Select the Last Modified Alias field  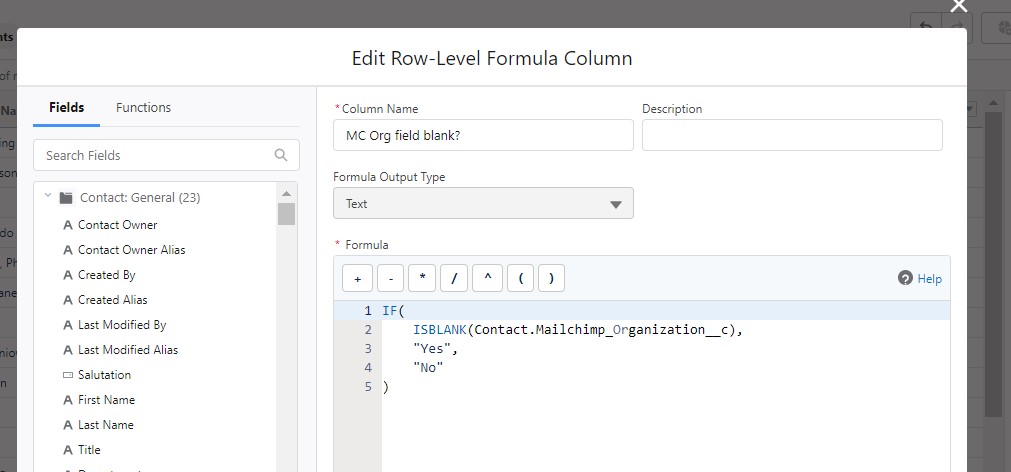click(x=128, y=351)
